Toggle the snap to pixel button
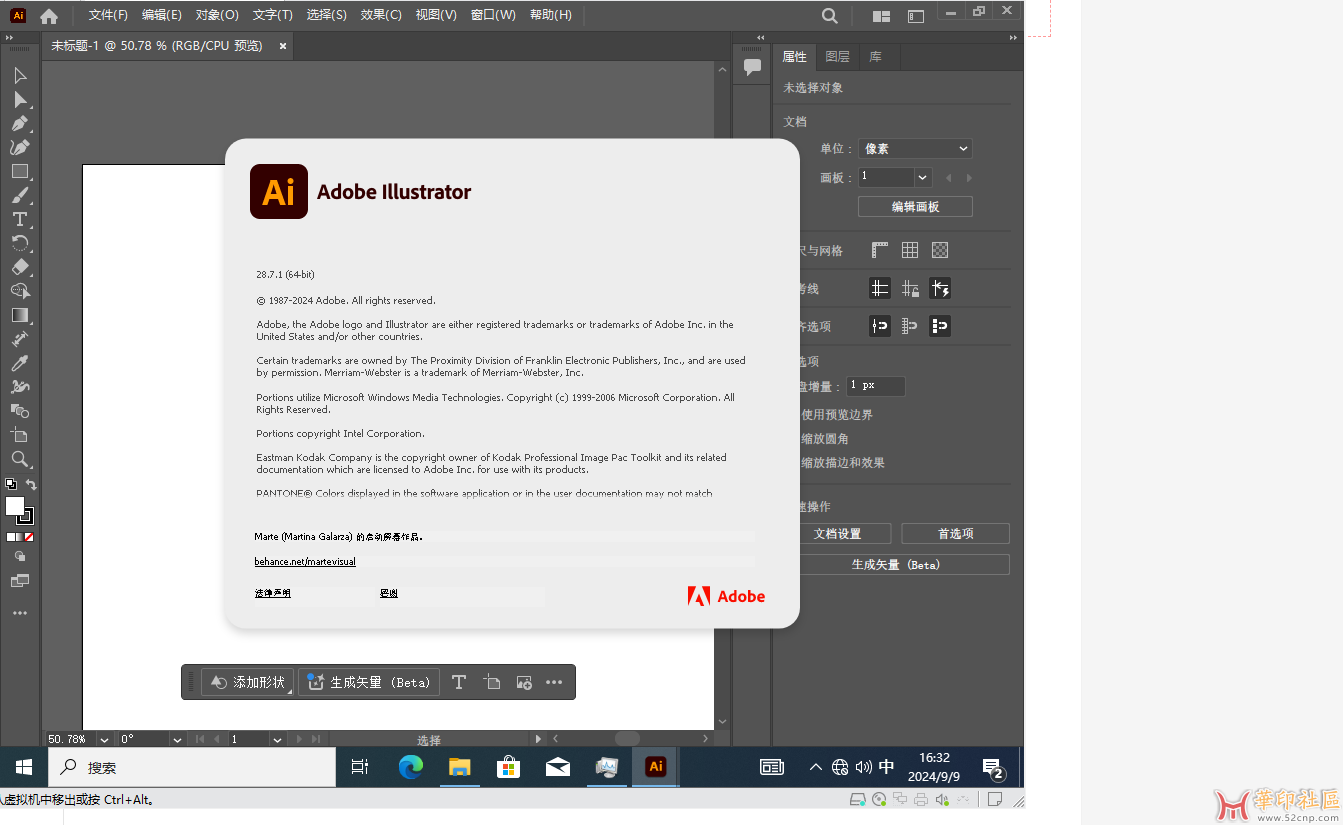The image size is (1343, 825). click(940, 326)
